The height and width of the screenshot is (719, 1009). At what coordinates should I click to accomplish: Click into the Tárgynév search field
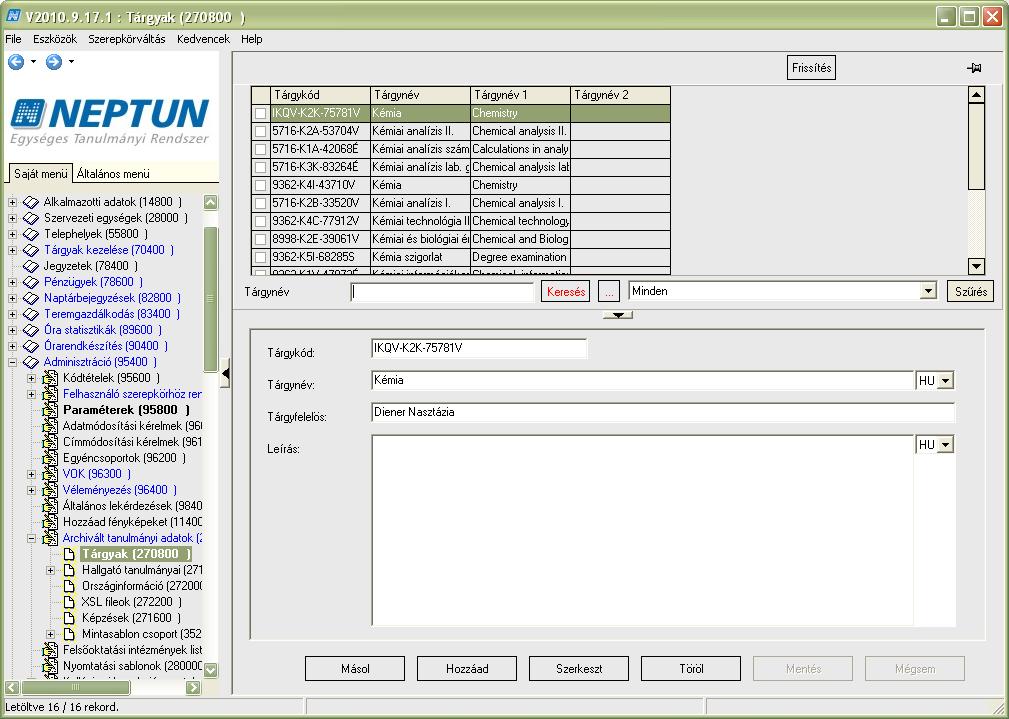tap(443, 292)
